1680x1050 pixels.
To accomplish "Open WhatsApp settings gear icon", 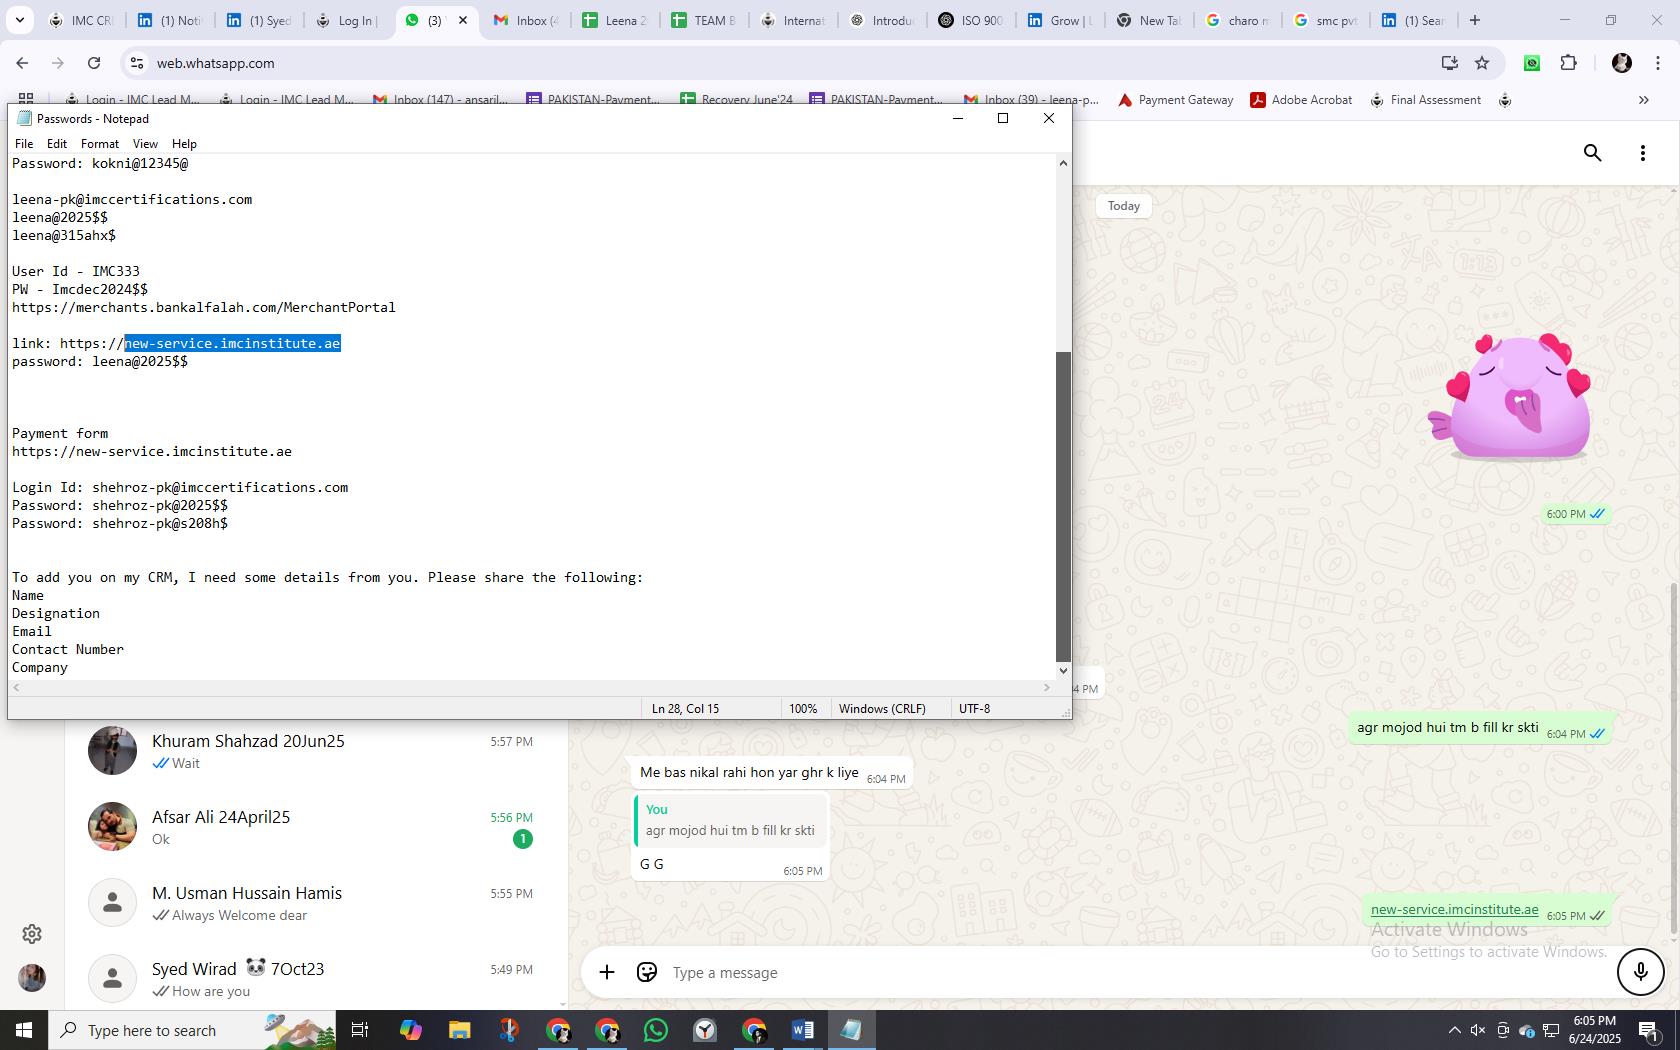I will pos(32,934).
